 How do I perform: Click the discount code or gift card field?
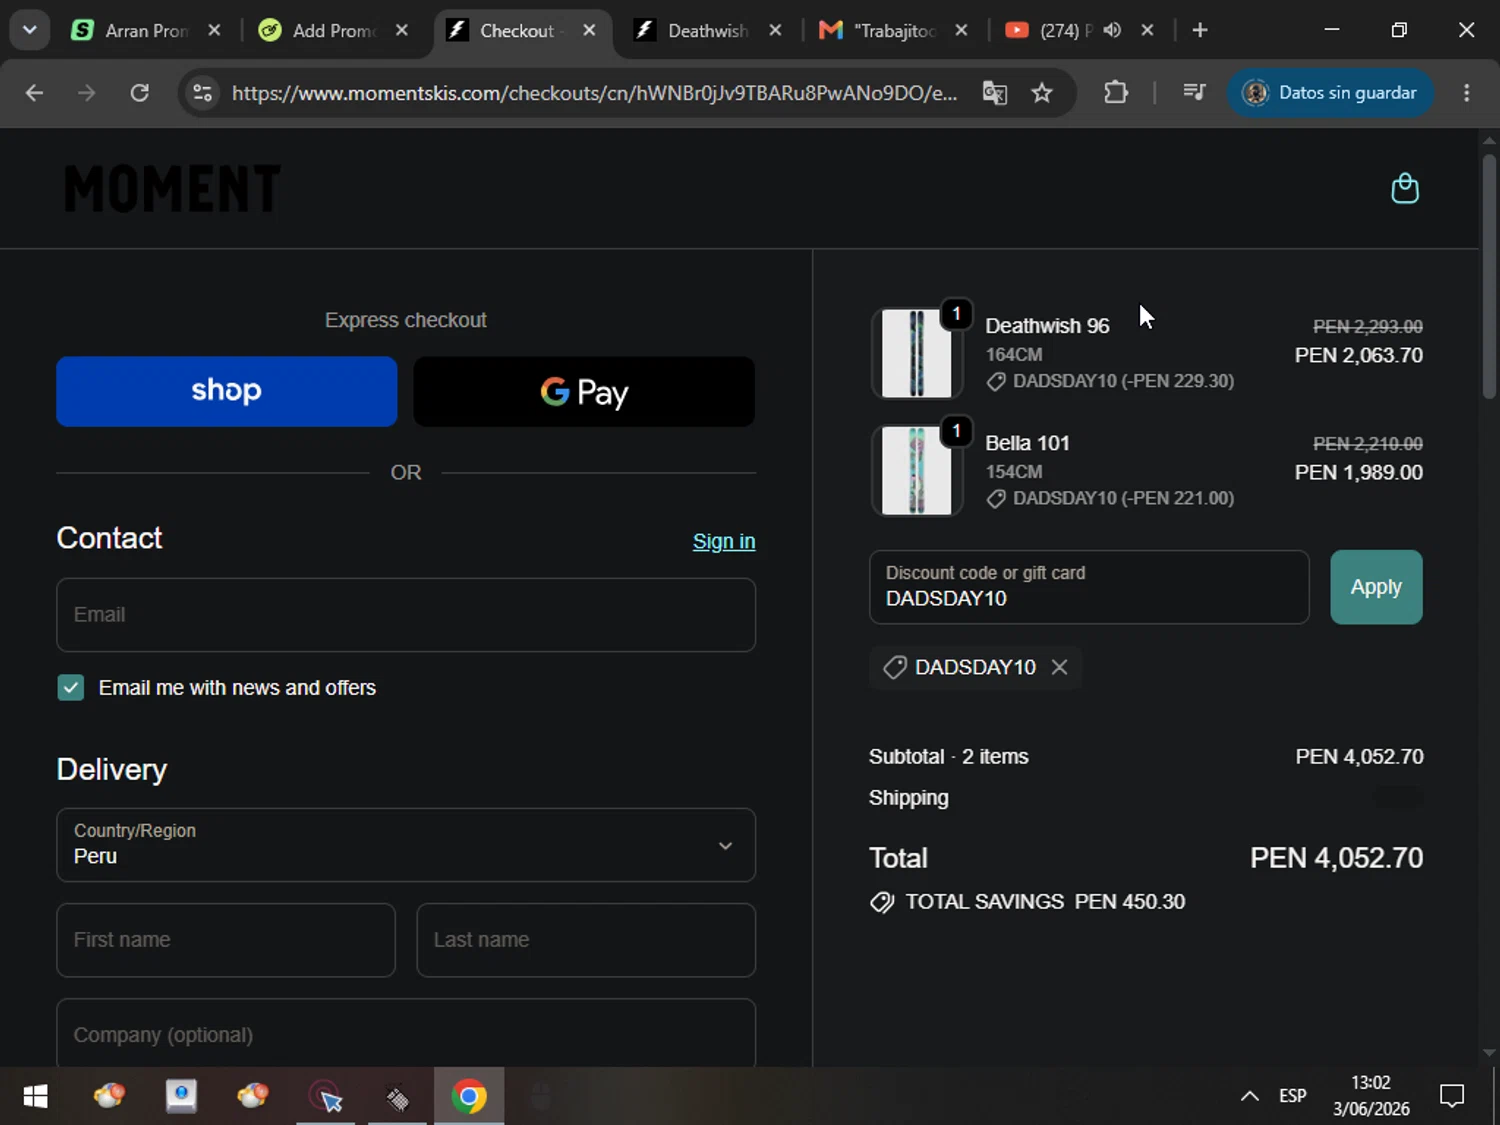point(1089,587)
